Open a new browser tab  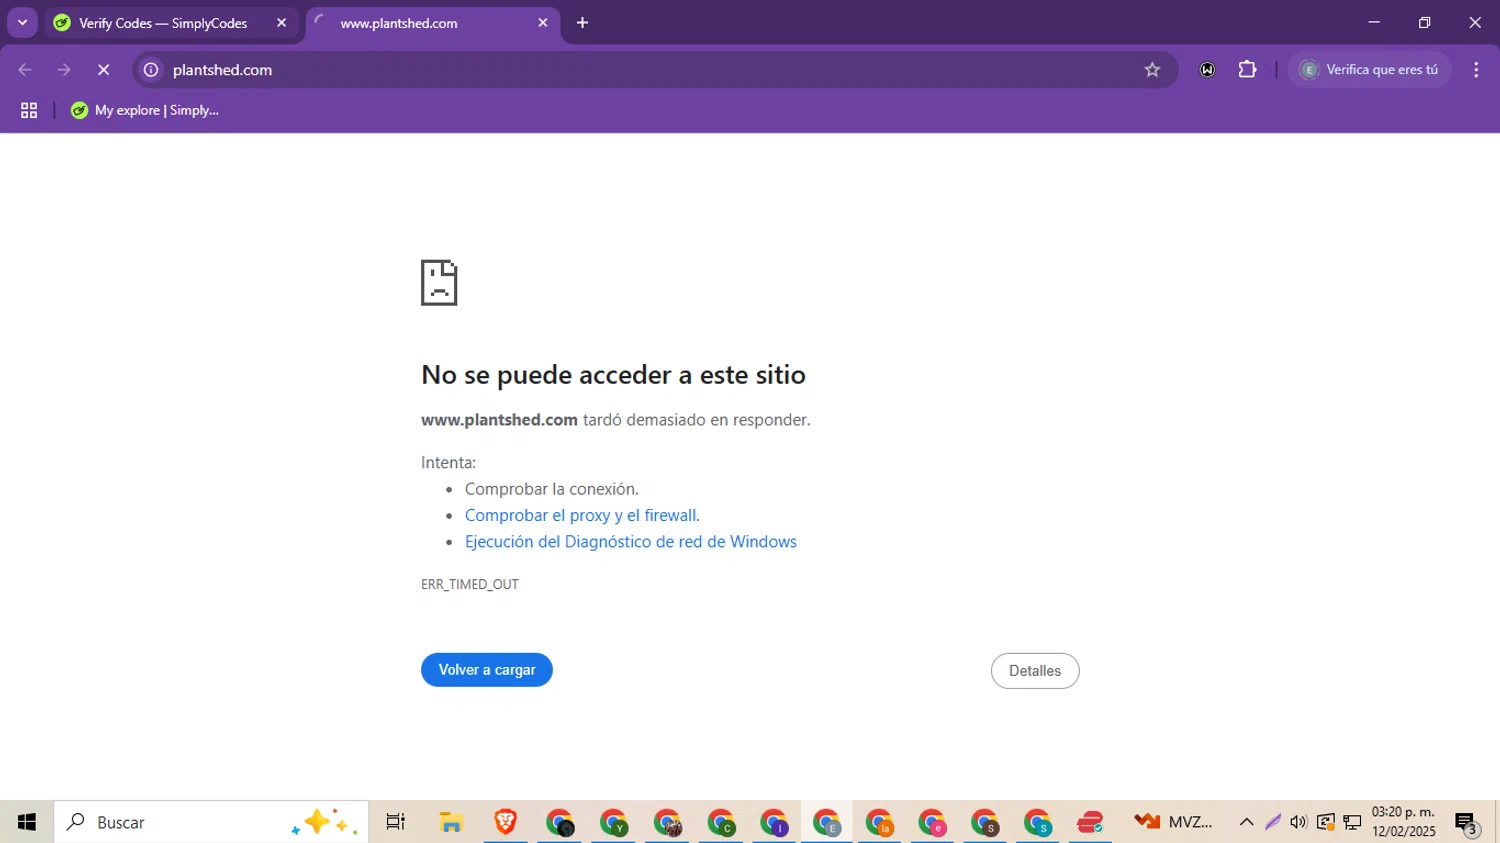583,23
